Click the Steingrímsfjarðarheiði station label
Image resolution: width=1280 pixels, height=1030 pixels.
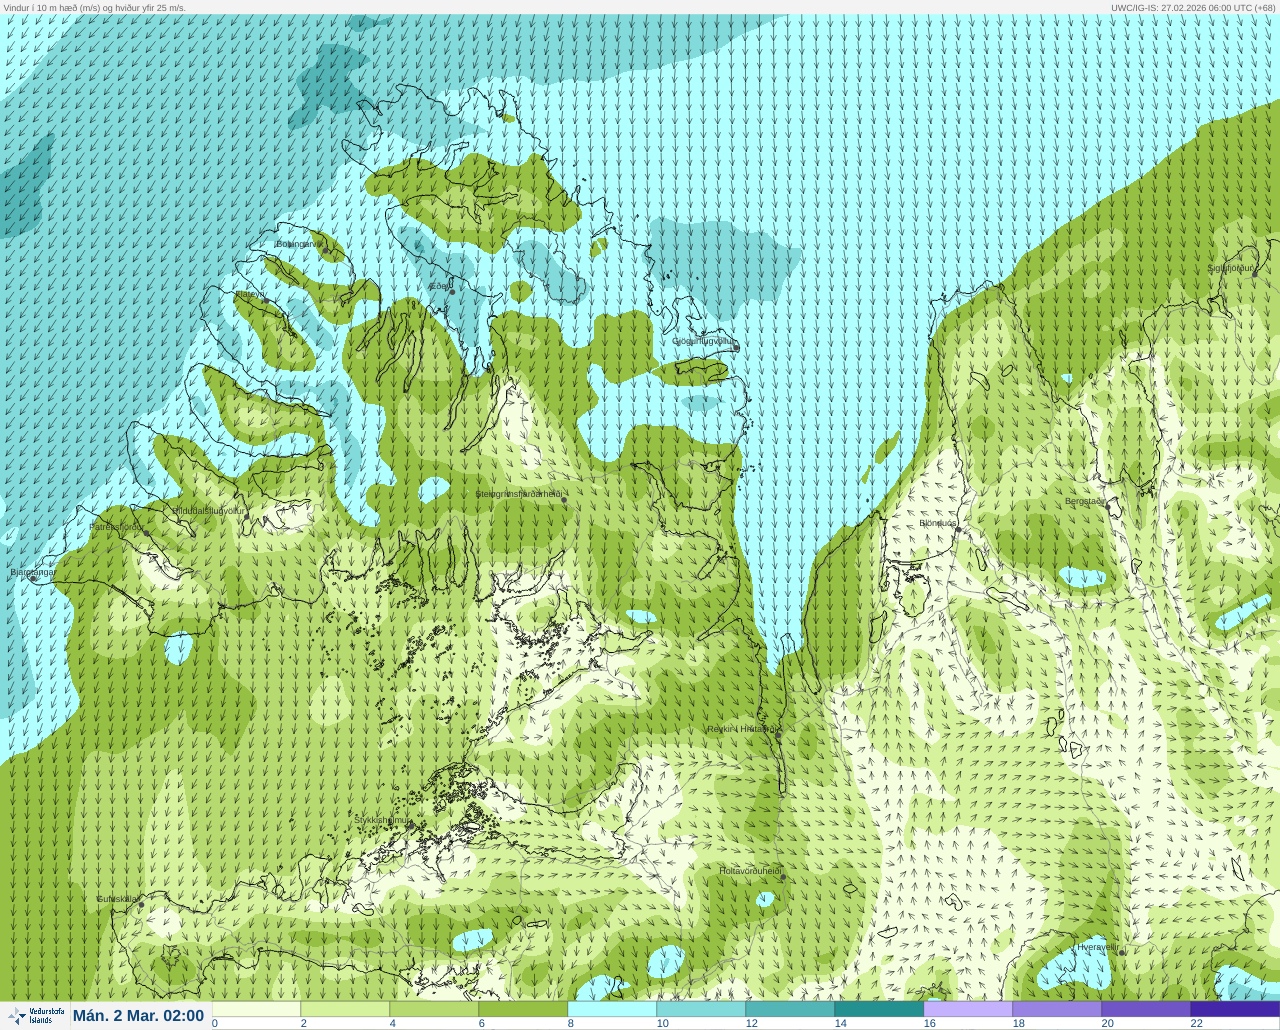coord(518,494)
